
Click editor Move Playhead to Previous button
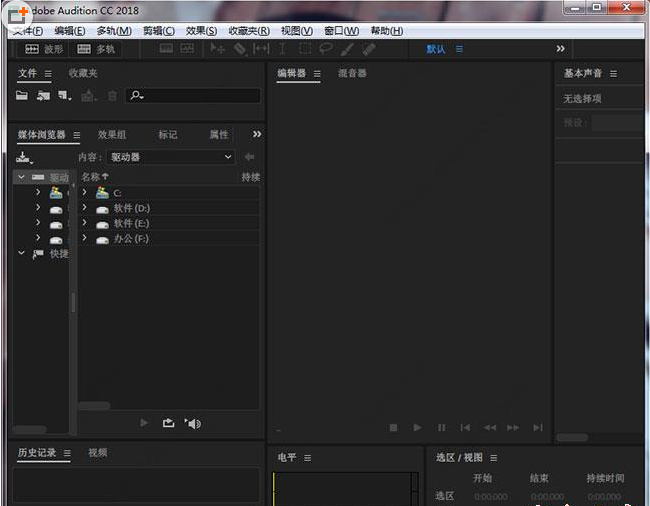click(465, 427)
